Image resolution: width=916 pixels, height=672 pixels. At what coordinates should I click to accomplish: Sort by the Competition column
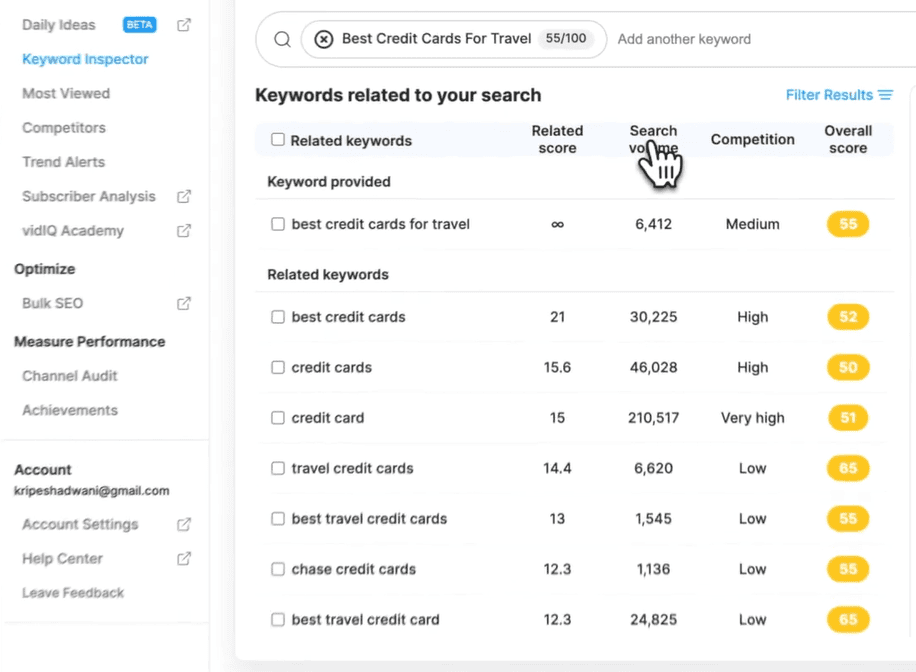point(752,139)
